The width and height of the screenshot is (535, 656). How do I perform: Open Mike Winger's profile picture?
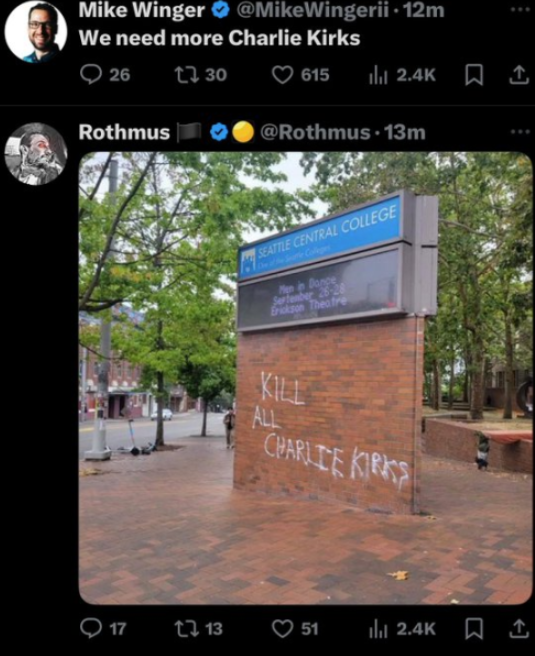point(36,32)
